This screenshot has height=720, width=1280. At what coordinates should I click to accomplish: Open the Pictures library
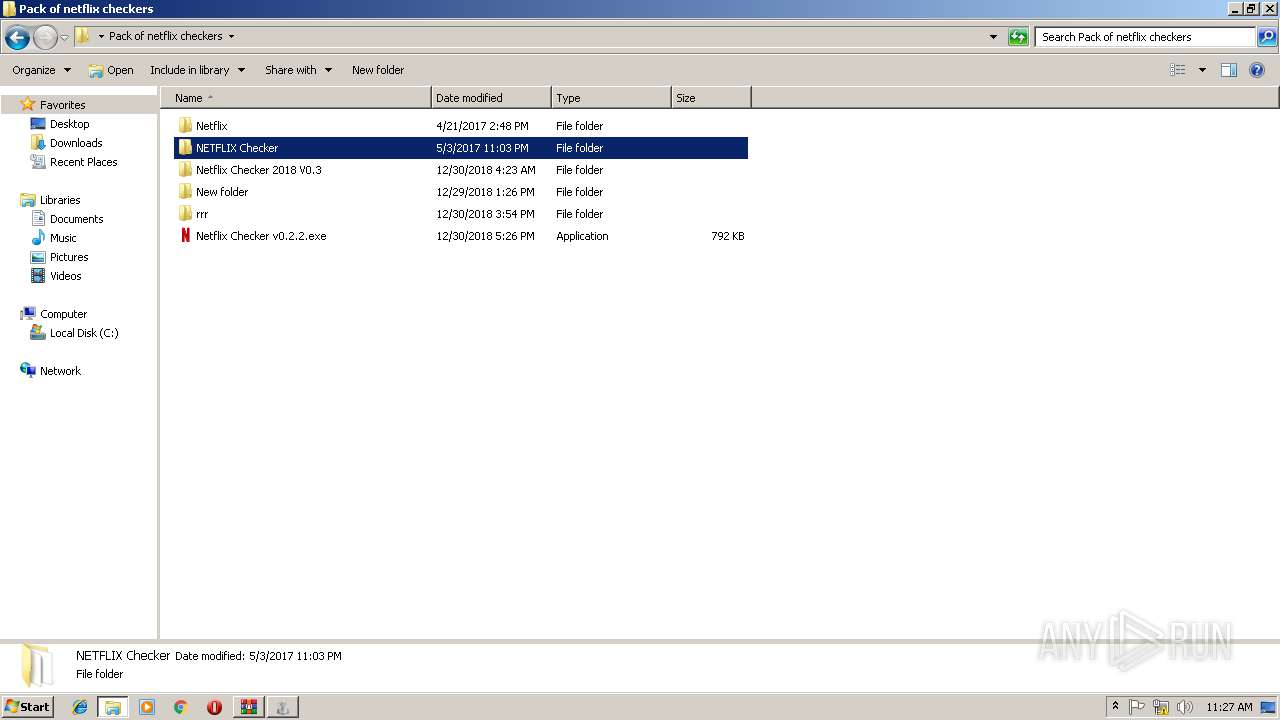pyautogui.click(x=69, y=257)
